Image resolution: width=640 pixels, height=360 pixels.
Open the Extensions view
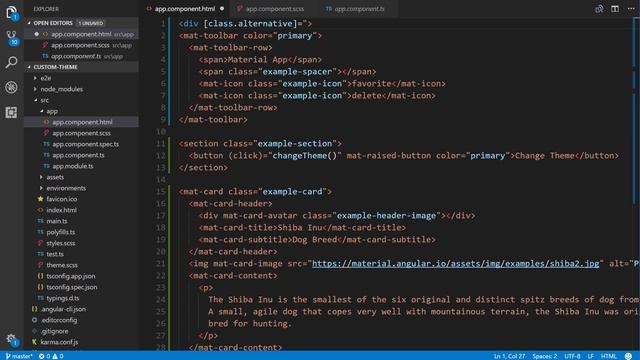[11, 112]
